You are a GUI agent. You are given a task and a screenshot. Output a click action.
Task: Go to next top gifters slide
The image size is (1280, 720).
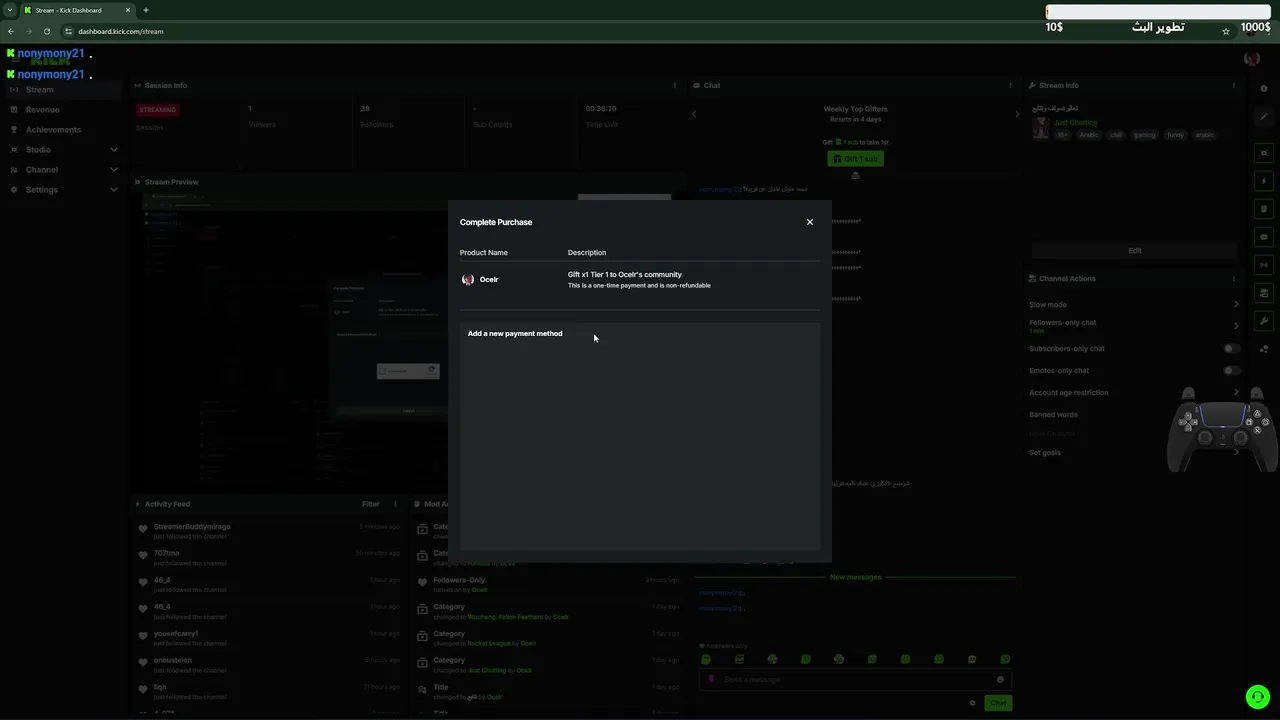coord(1017,114)
